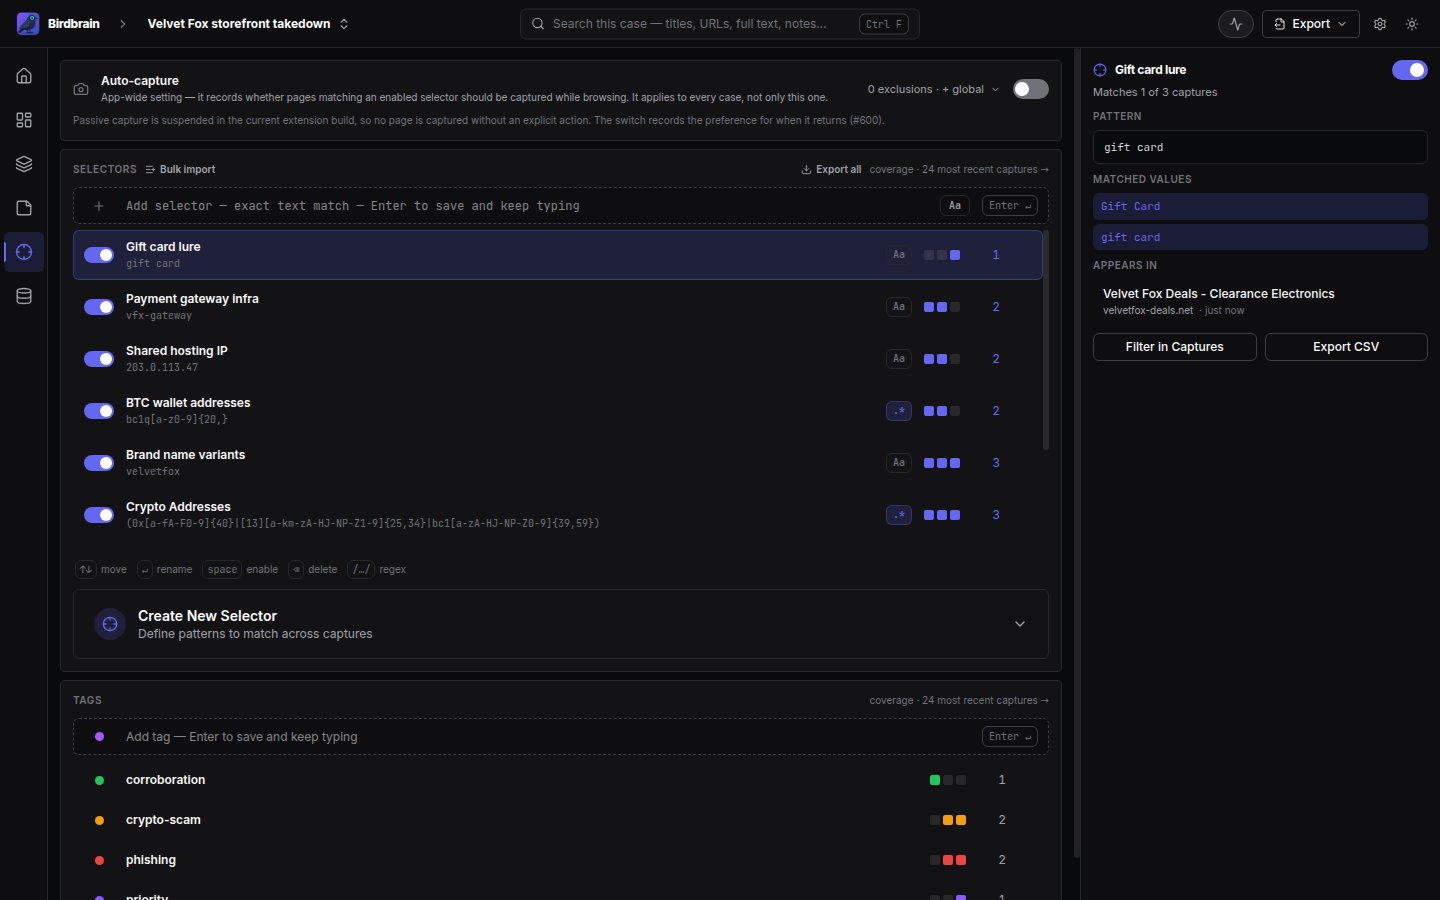
Task: Click the green dot beside corroboration tag
Action: point(99,780)
